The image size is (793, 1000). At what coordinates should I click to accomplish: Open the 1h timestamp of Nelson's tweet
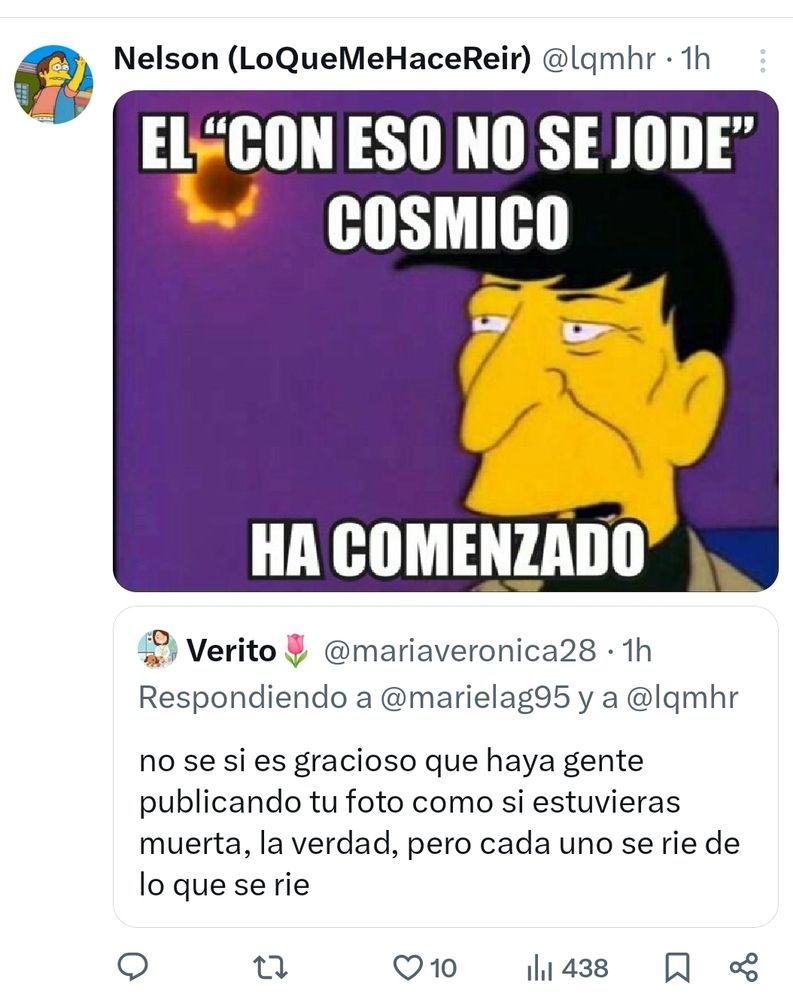(695, 59)
